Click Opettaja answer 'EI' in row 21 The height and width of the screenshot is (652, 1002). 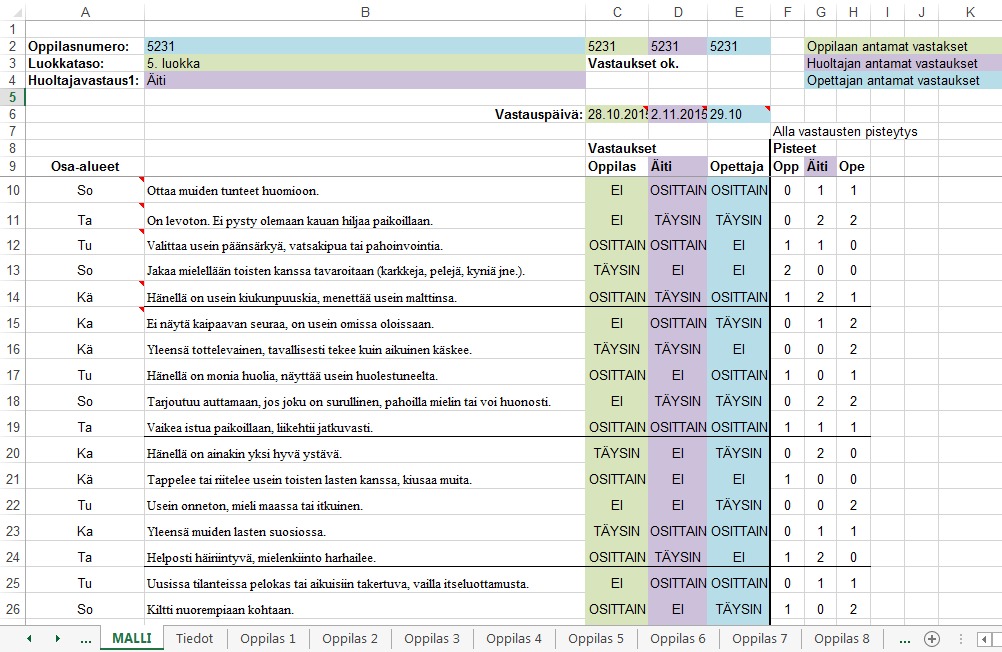coord(739,479)
